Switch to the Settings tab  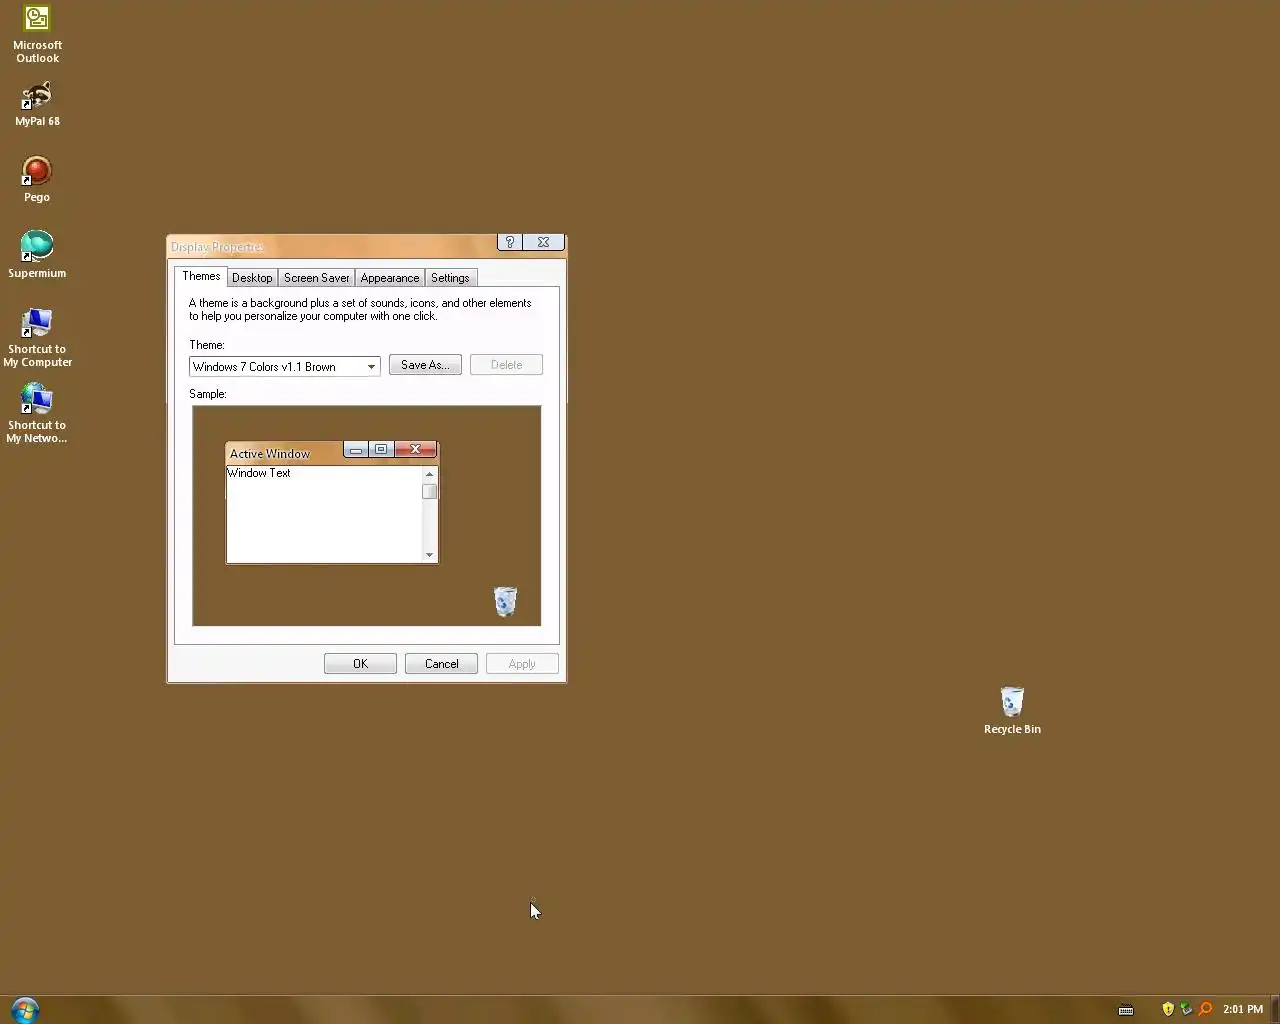[450, 278]
